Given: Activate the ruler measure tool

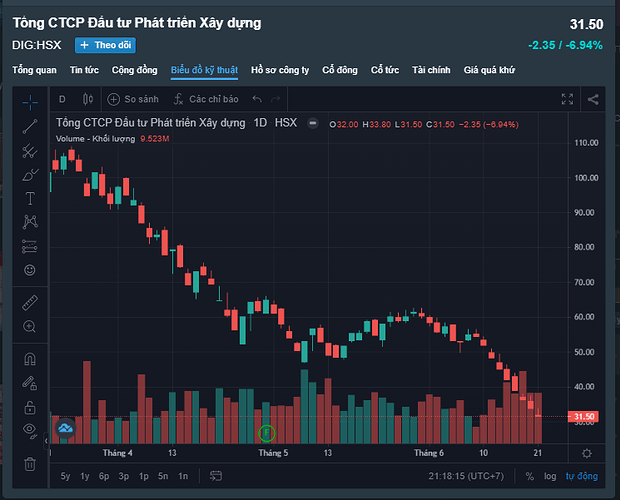Looking at the screenshot, I should tap(30, 301).
